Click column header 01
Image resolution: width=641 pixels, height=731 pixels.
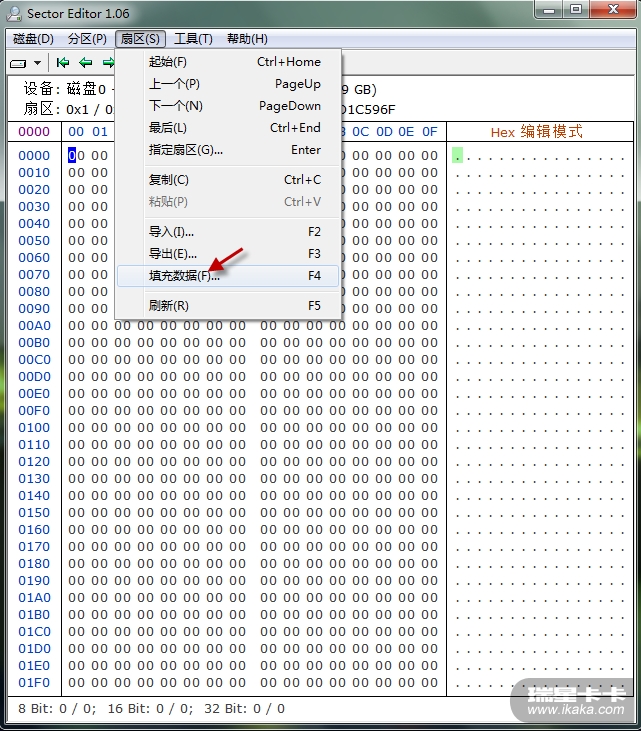tap(100, 132)
